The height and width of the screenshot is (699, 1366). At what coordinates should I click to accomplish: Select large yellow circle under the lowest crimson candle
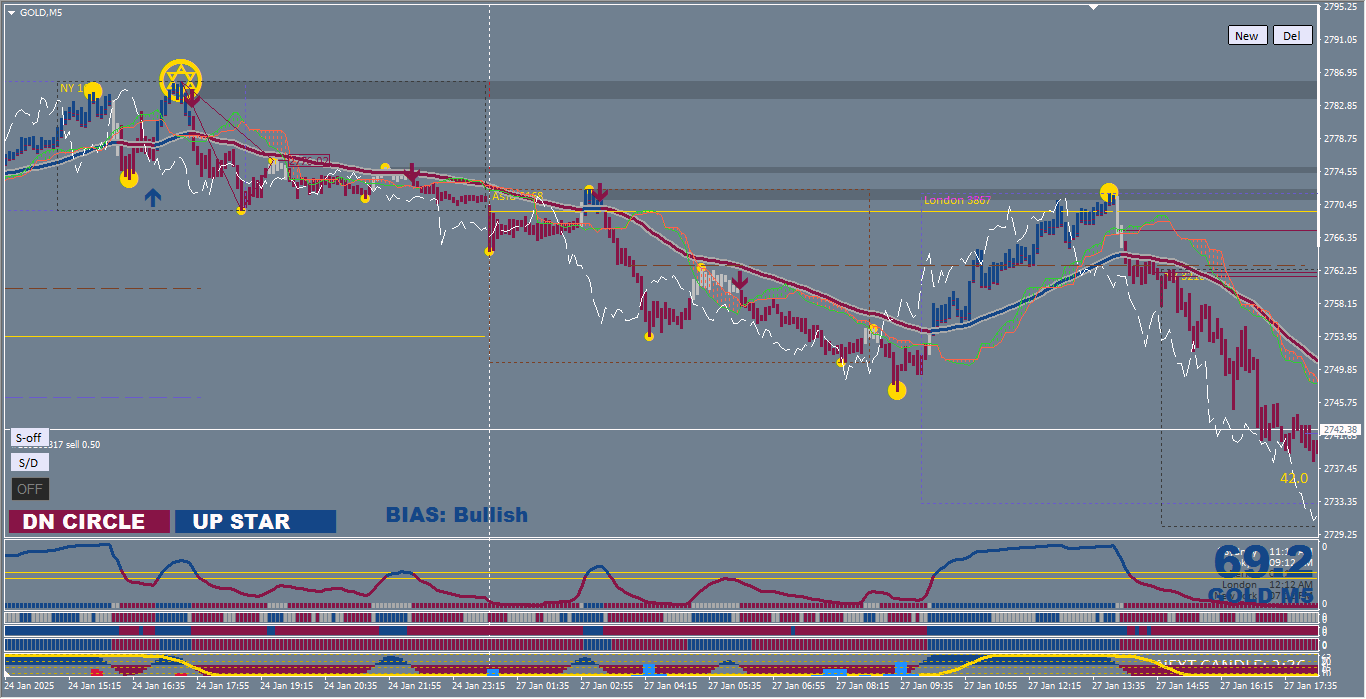[897, 391]
